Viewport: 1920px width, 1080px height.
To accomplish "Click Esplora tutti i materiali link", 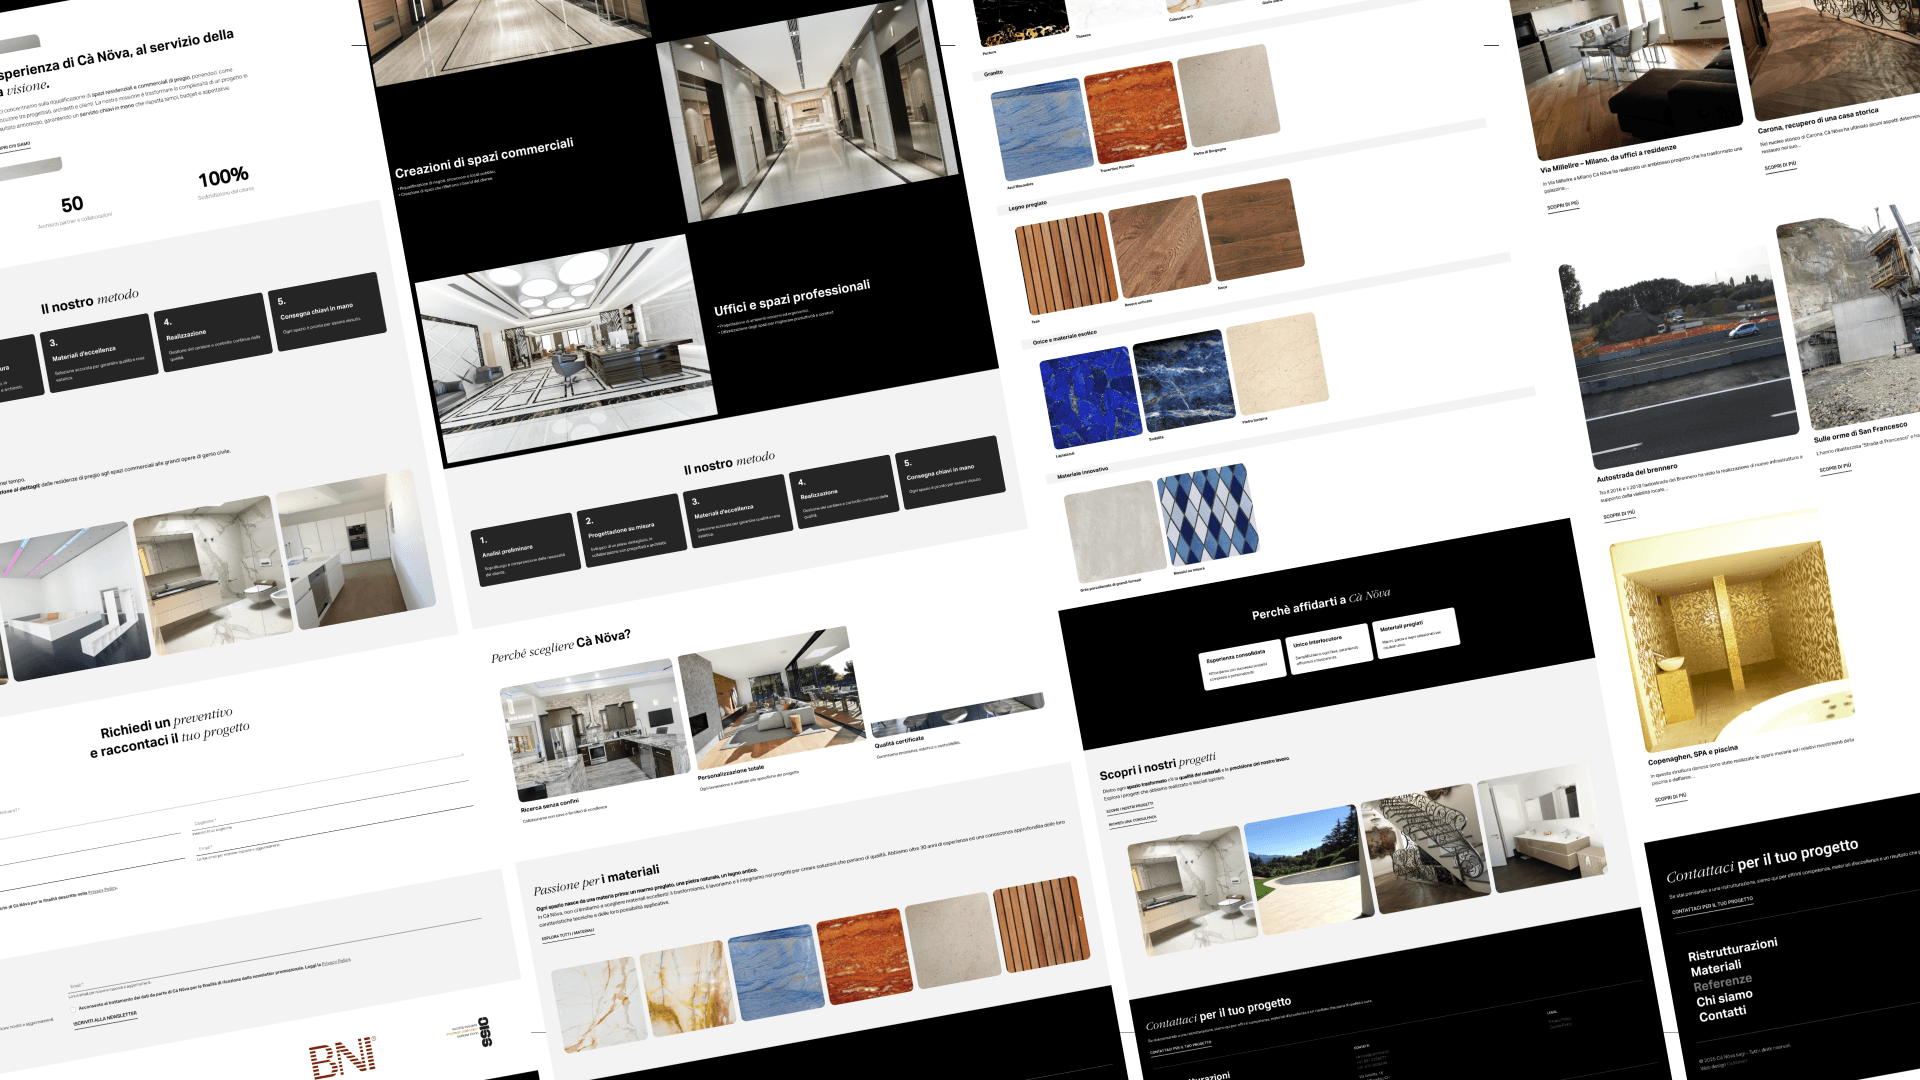I will point(567,935).
